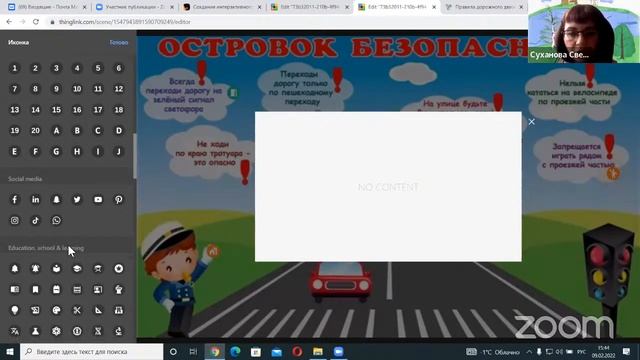Choose the light bulb icon
The height and width of the screenshot is (360, 640).
pyautogui.click(x=15, y=310)
